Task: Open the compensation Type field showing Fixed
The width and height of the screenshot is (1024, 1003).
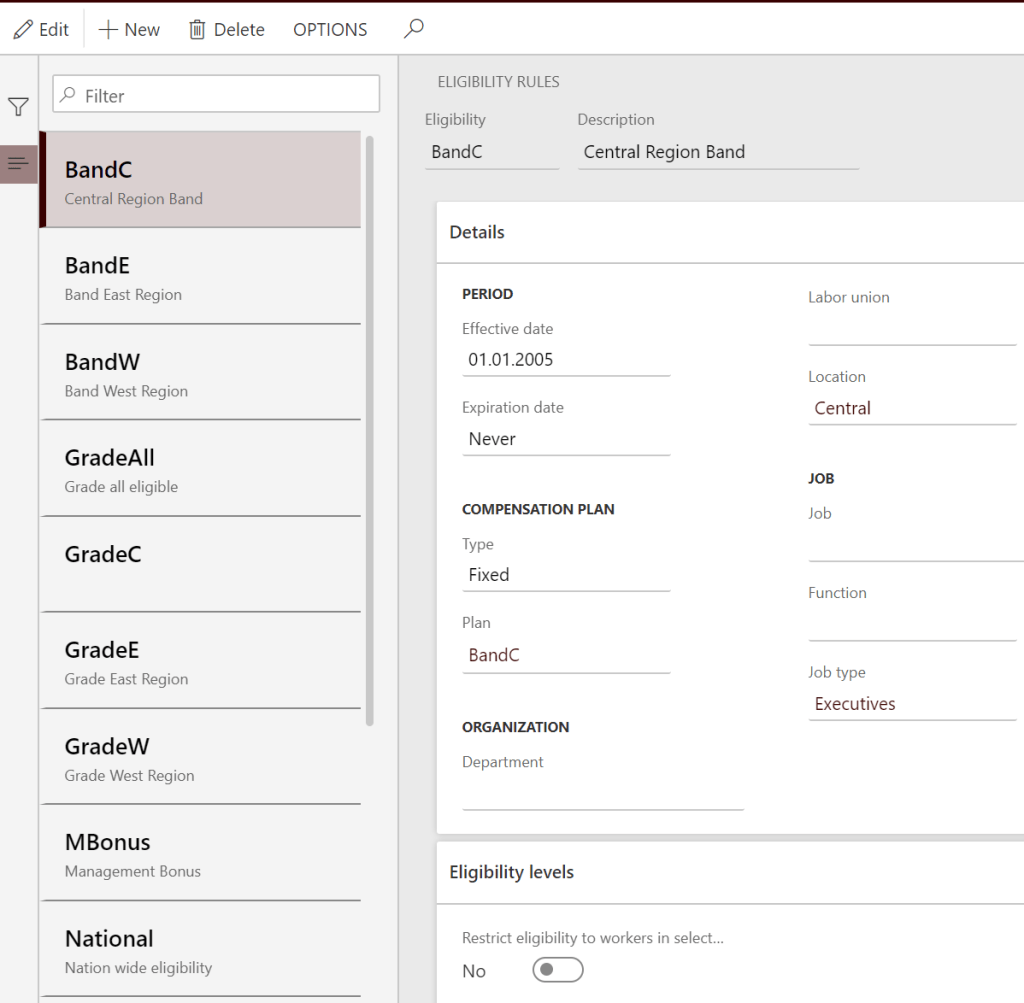Action: coord(565,575)
